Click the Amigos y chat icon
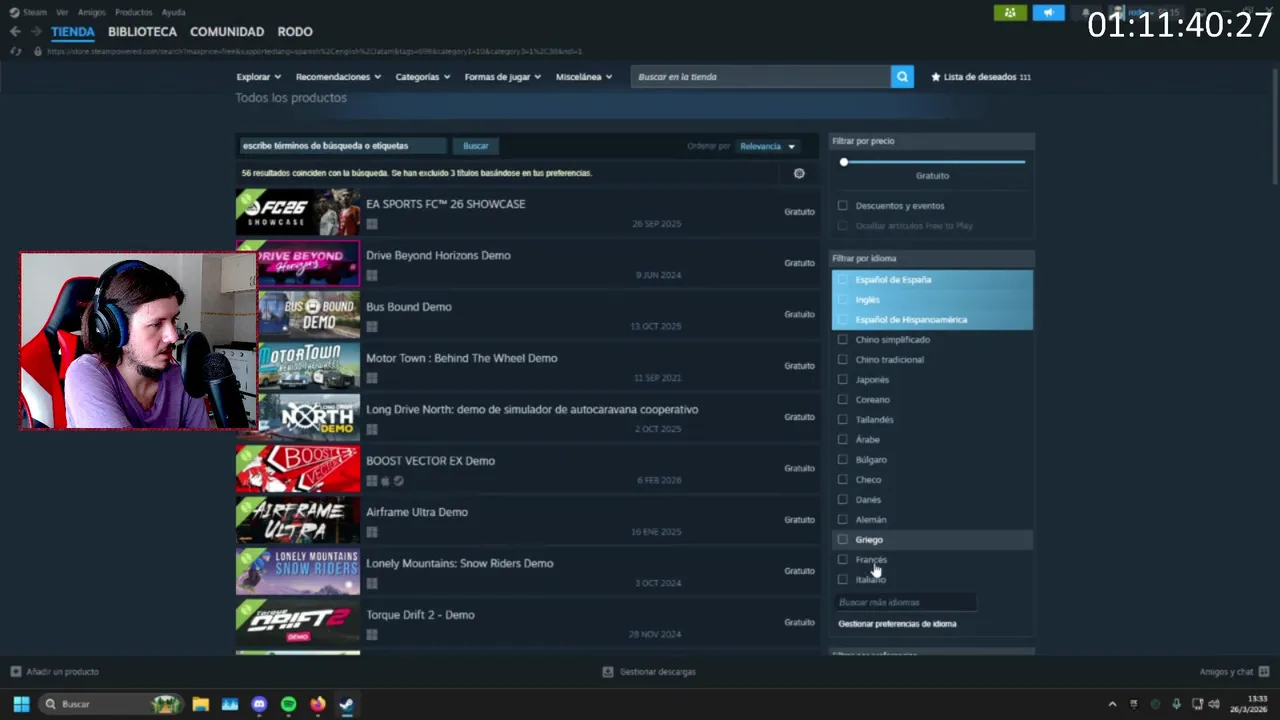Screen dimensions: 1280x720 coord(1264,672)
